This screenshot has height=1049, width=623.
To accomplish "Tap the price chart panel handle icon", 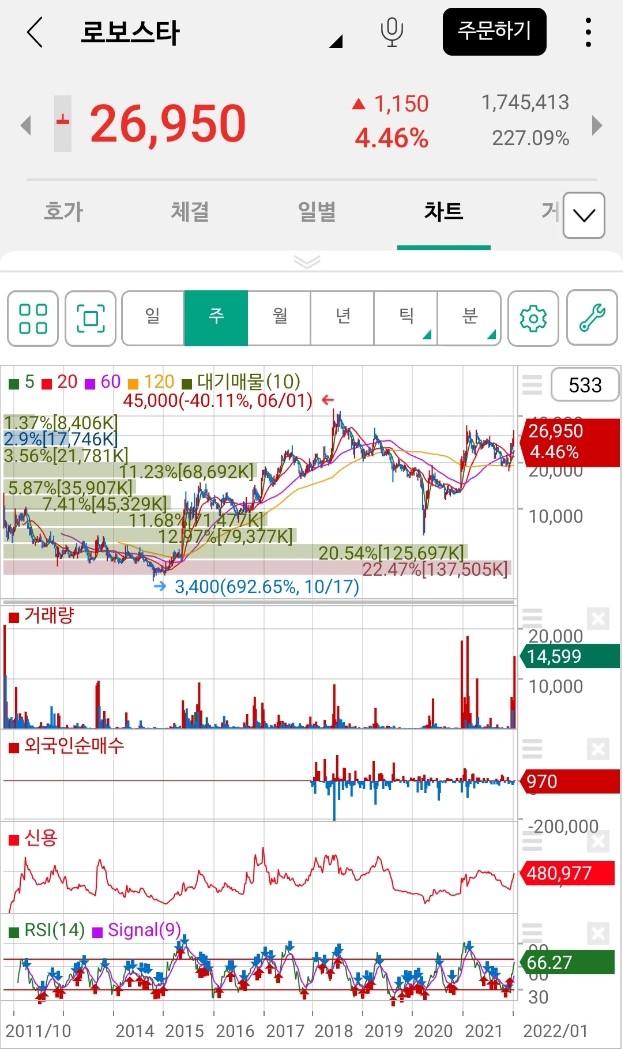I will click(532, 385).
